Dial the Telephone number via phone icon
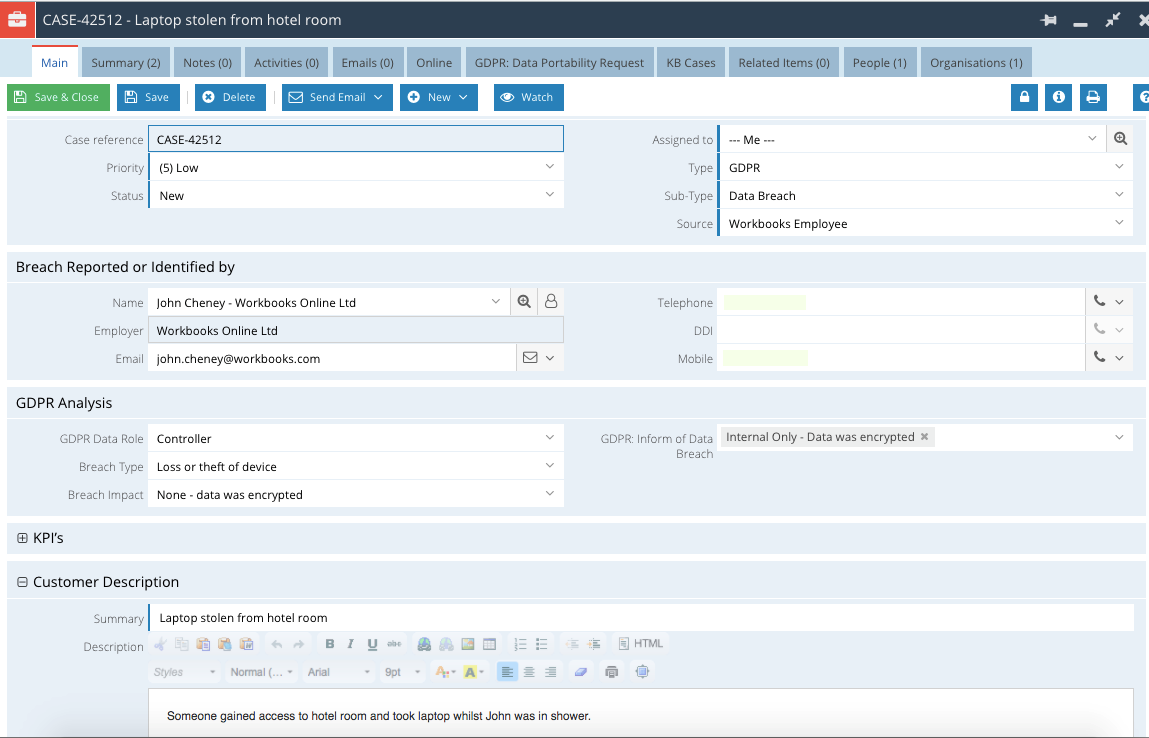This screenshot has height=738, width=1149. [1099, 301]
